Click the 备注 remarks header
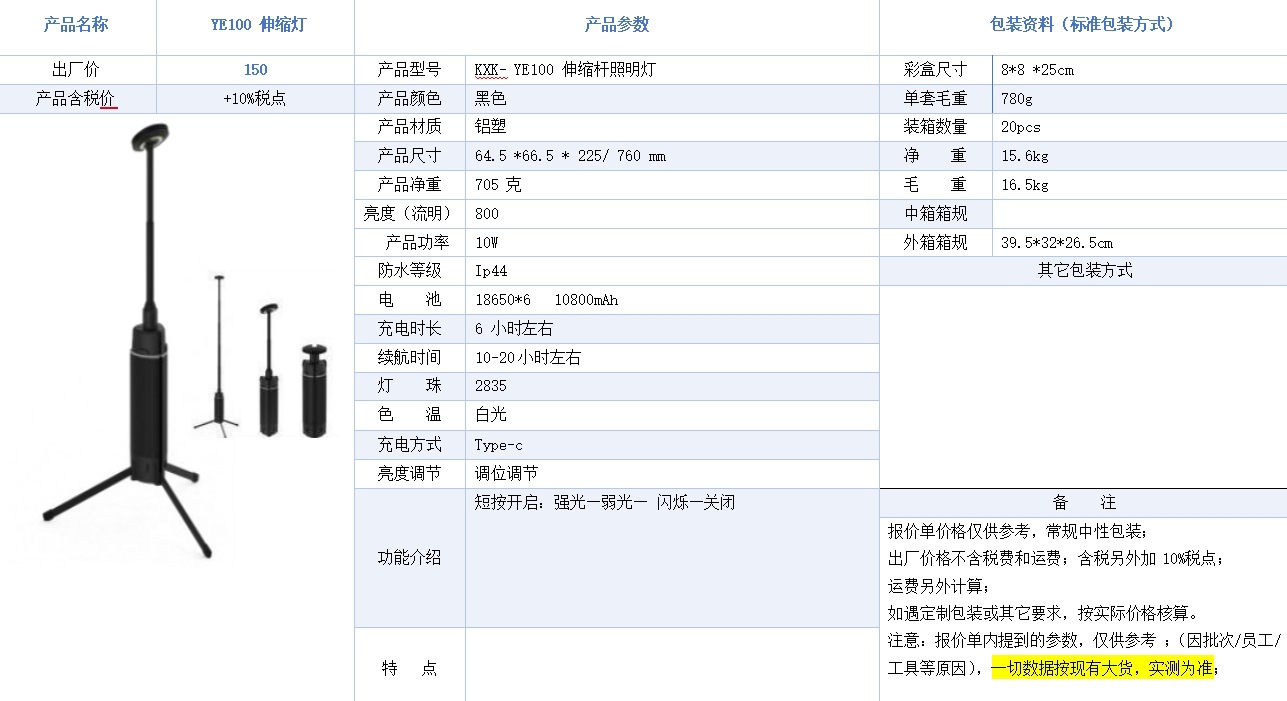1287x701 pixels. [1083, 502]
